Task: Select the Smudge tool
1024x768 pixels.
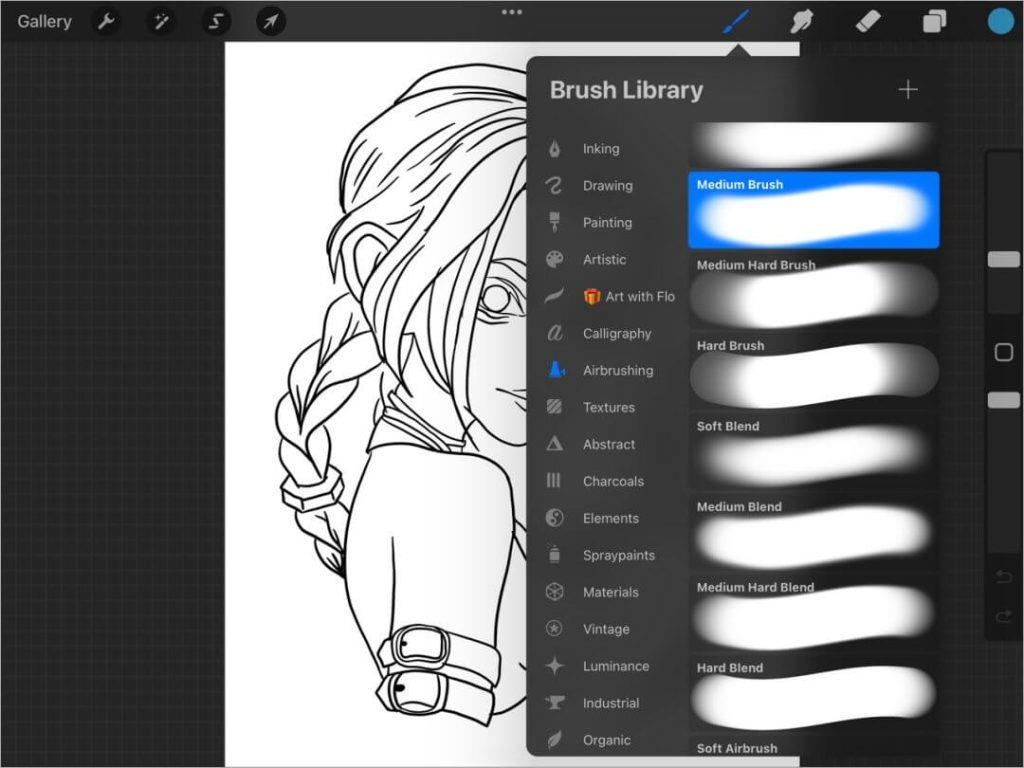Action: (801, 22)
